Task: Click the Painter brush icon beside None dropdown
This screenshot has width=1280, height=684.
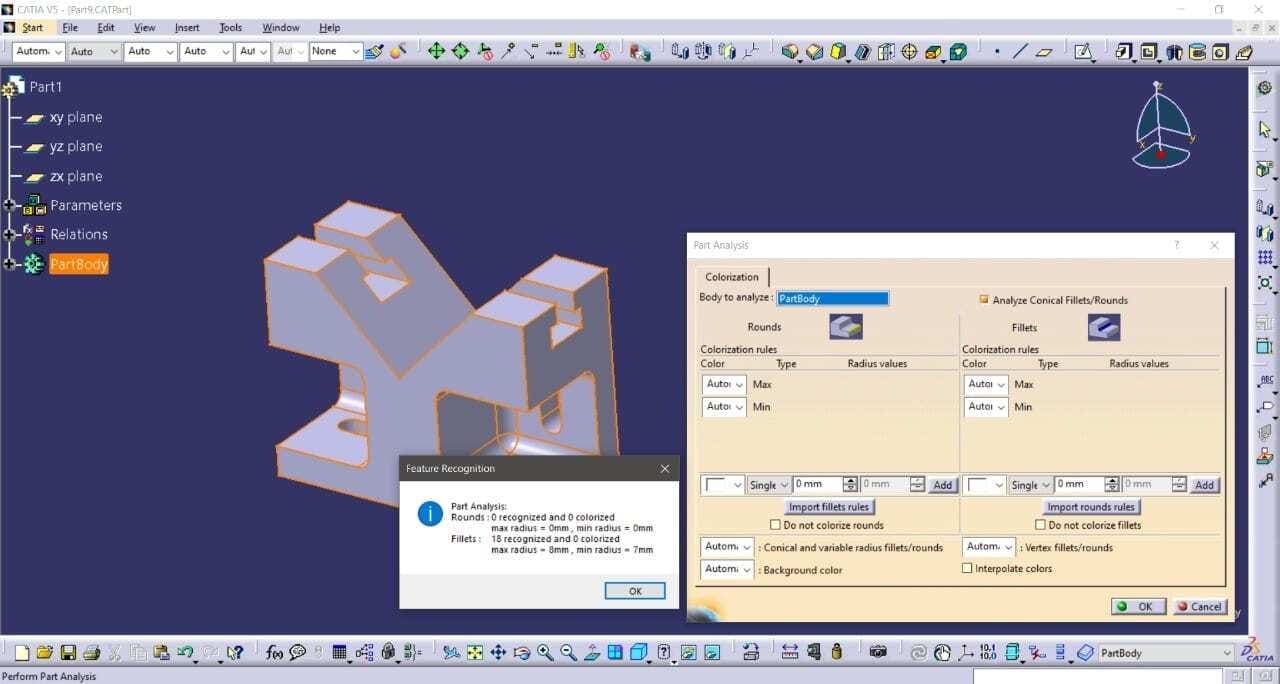Action: (374, 51)
